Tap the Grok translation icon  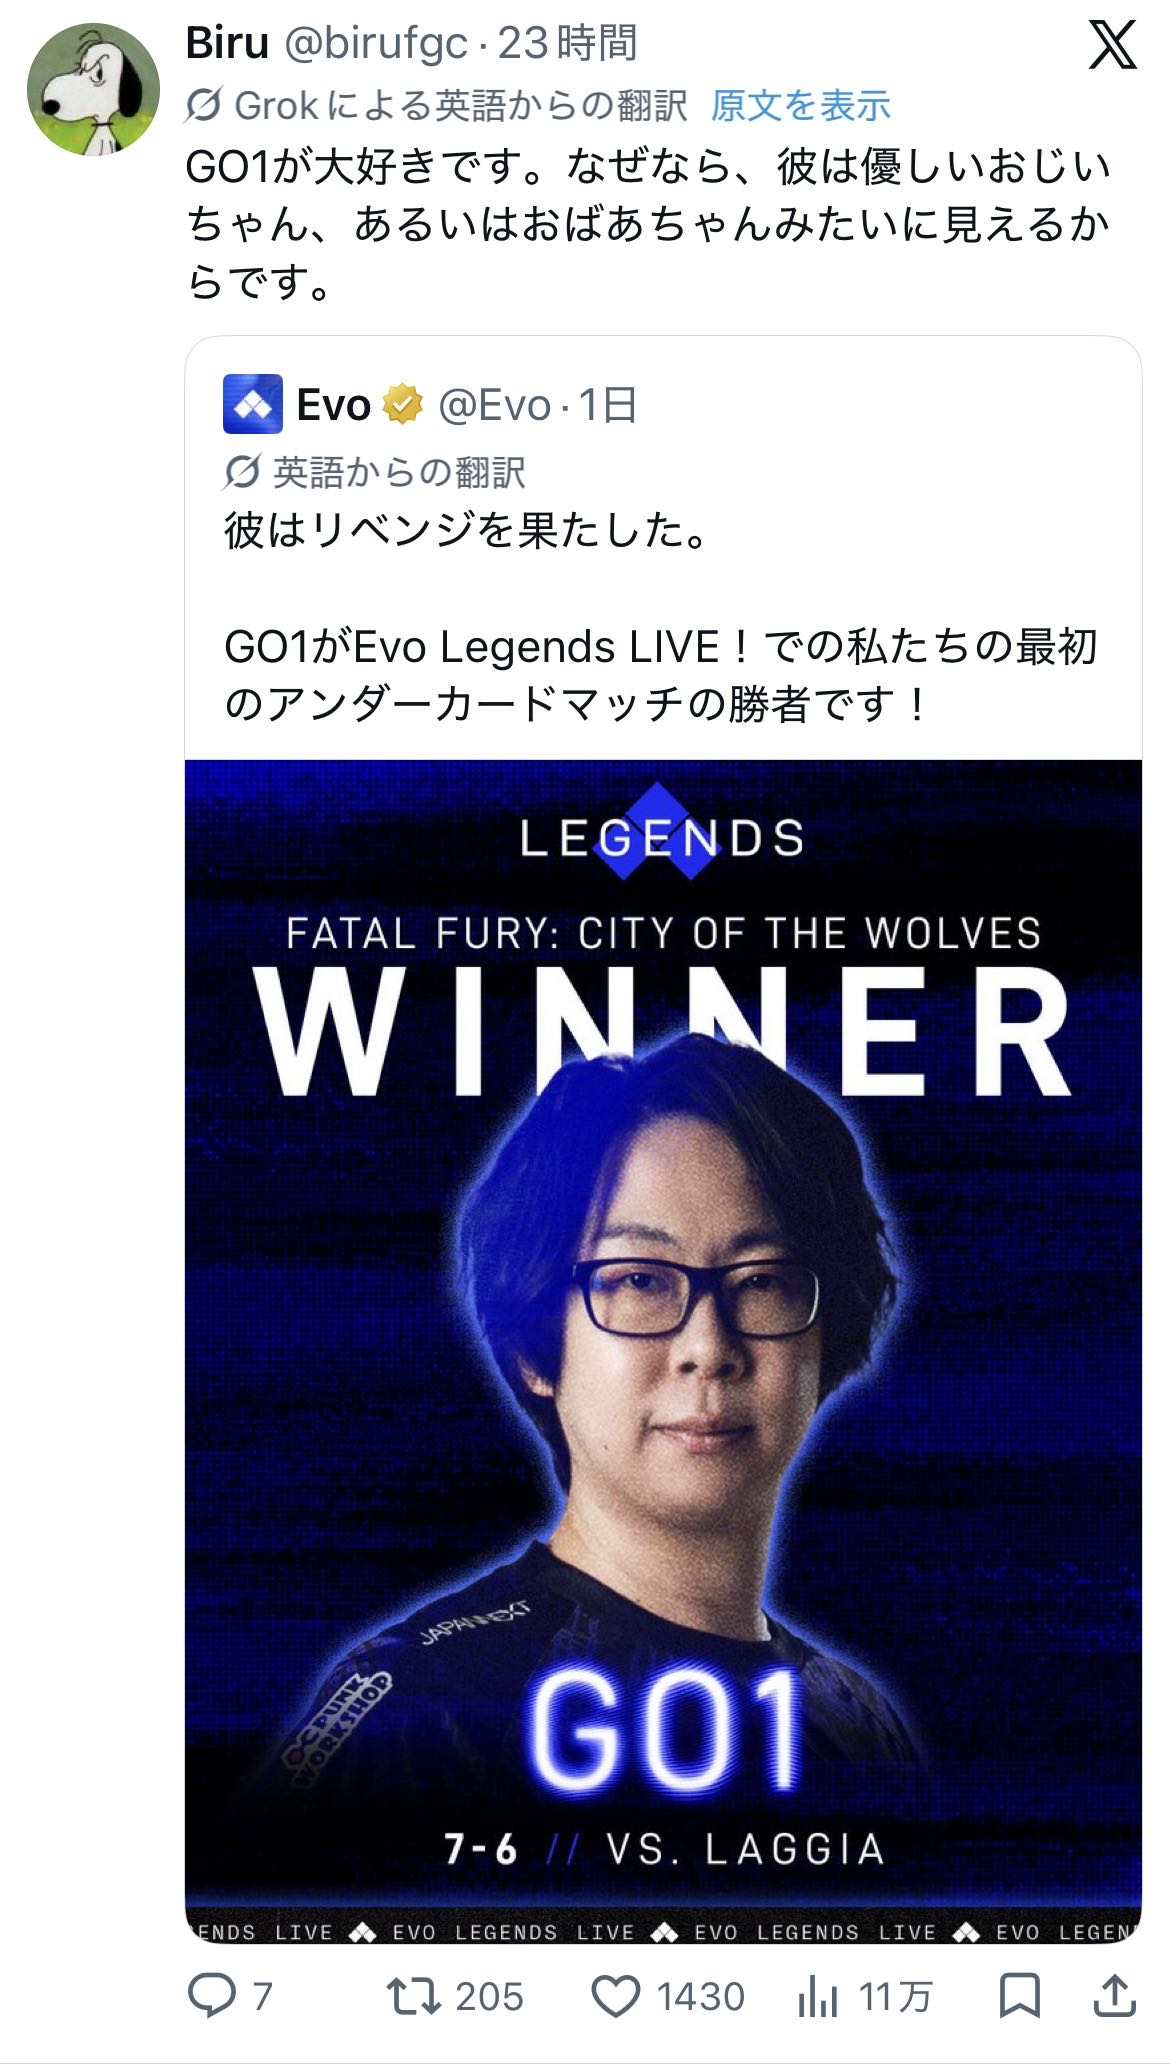[x=204, y=105]
